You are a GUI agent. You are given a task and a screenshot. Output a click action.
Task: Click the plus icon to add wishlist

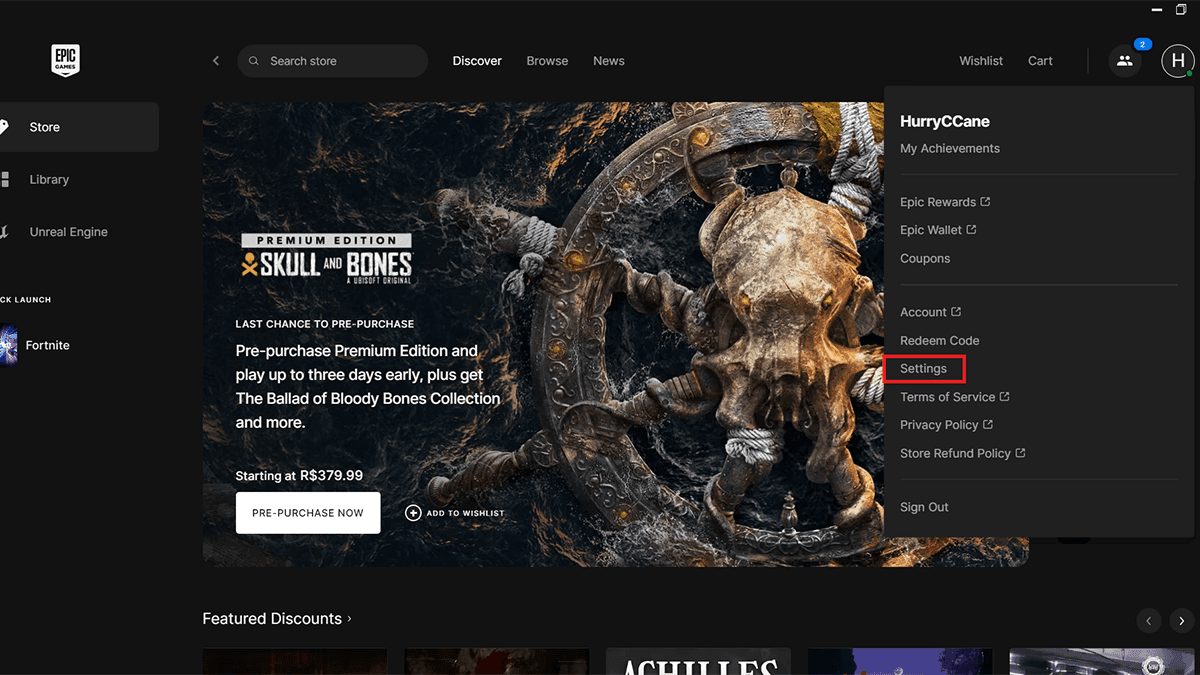[413, 513]
